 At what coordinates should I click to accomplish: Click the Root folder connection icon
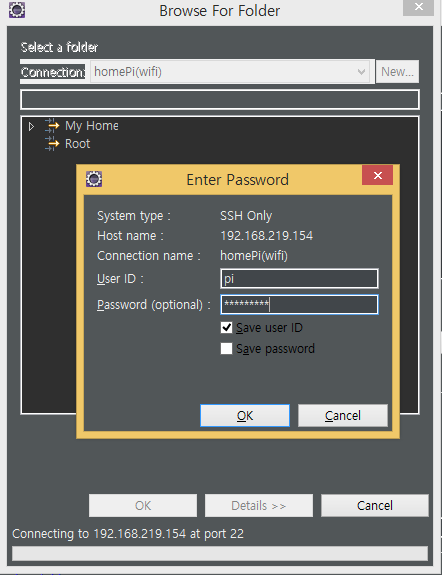click(x=52, y=143)
